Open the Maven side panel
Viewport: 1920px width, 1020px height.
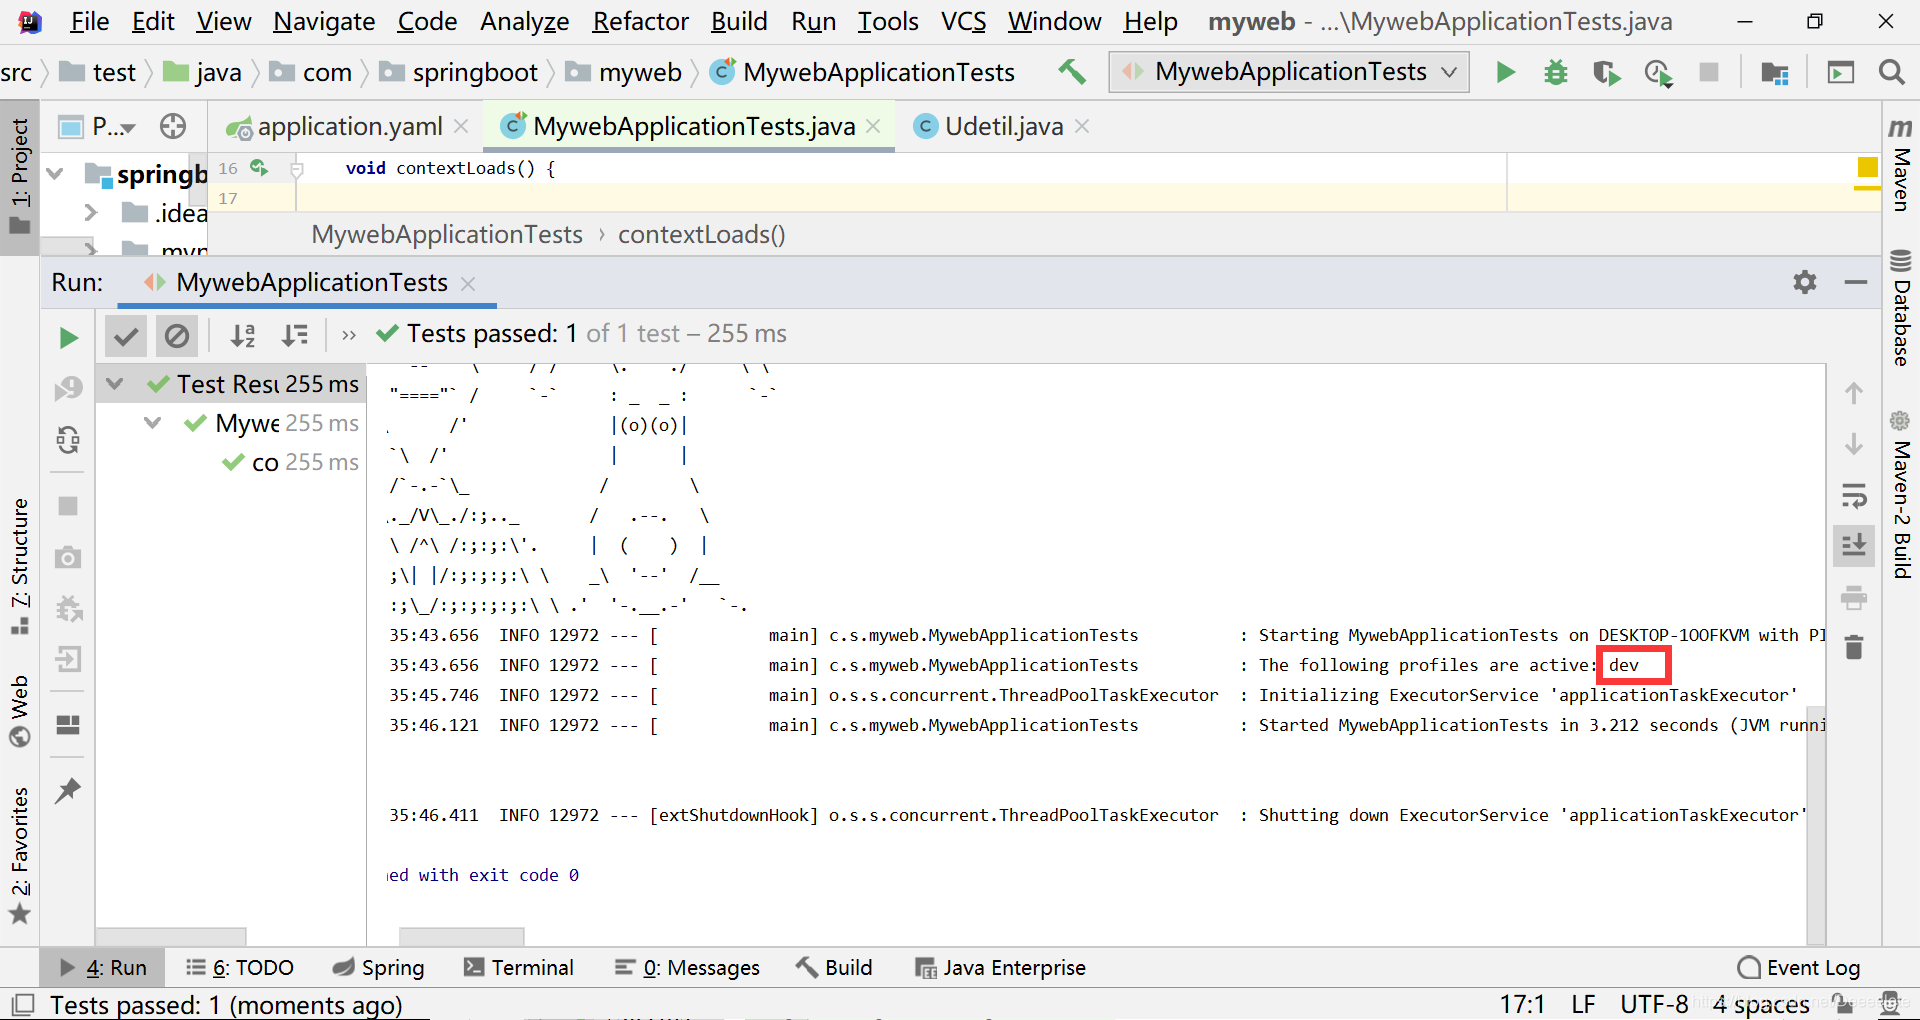pos(1900,164)
